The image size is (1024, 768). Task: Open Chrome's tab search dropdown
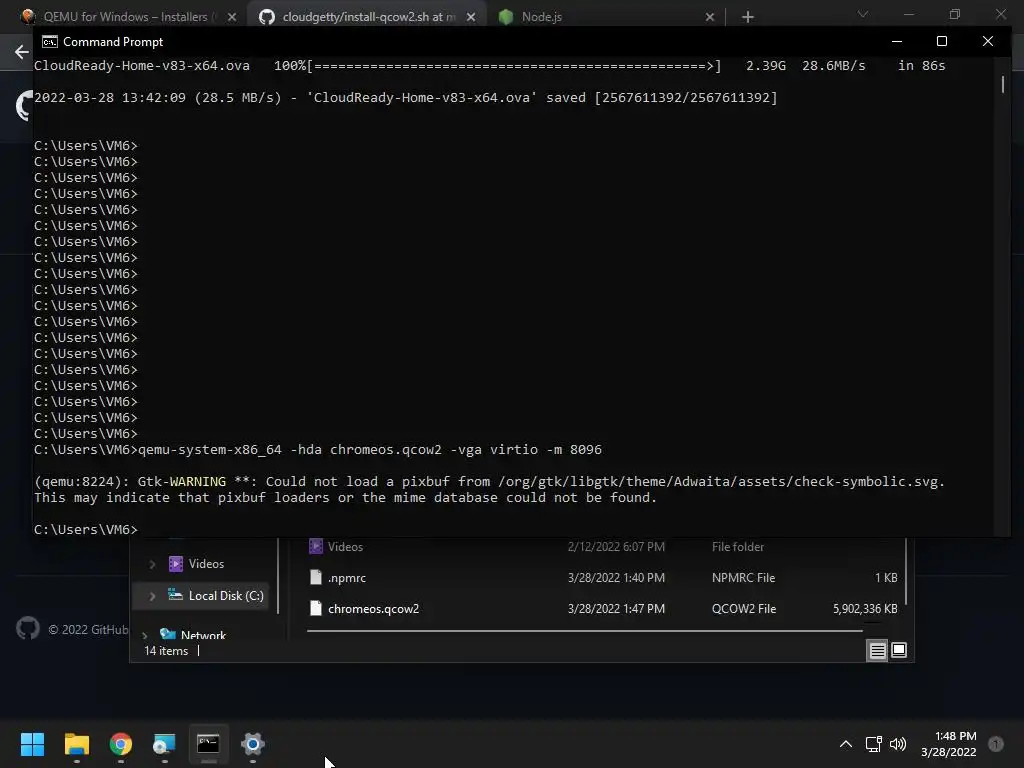click(x=863, y=14)
